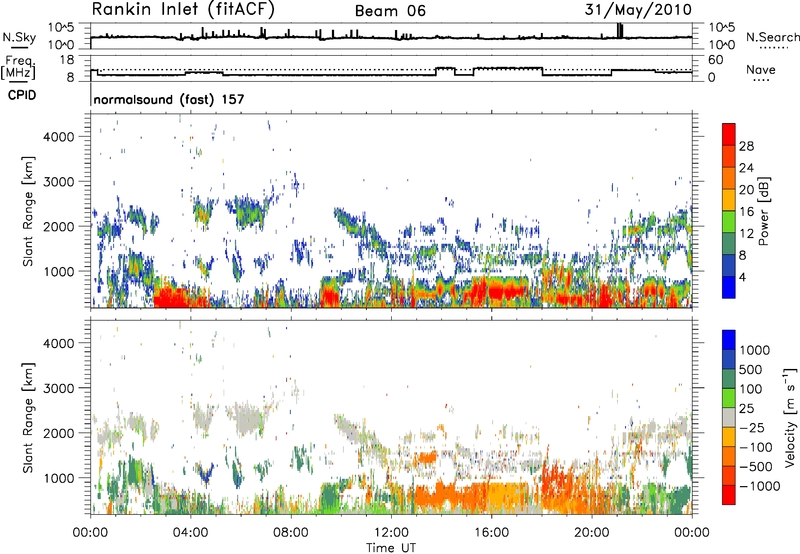Click the '16:00' time axis tick label
The height and width of the screenshot is (554, 800).
(x=491, y=533)
